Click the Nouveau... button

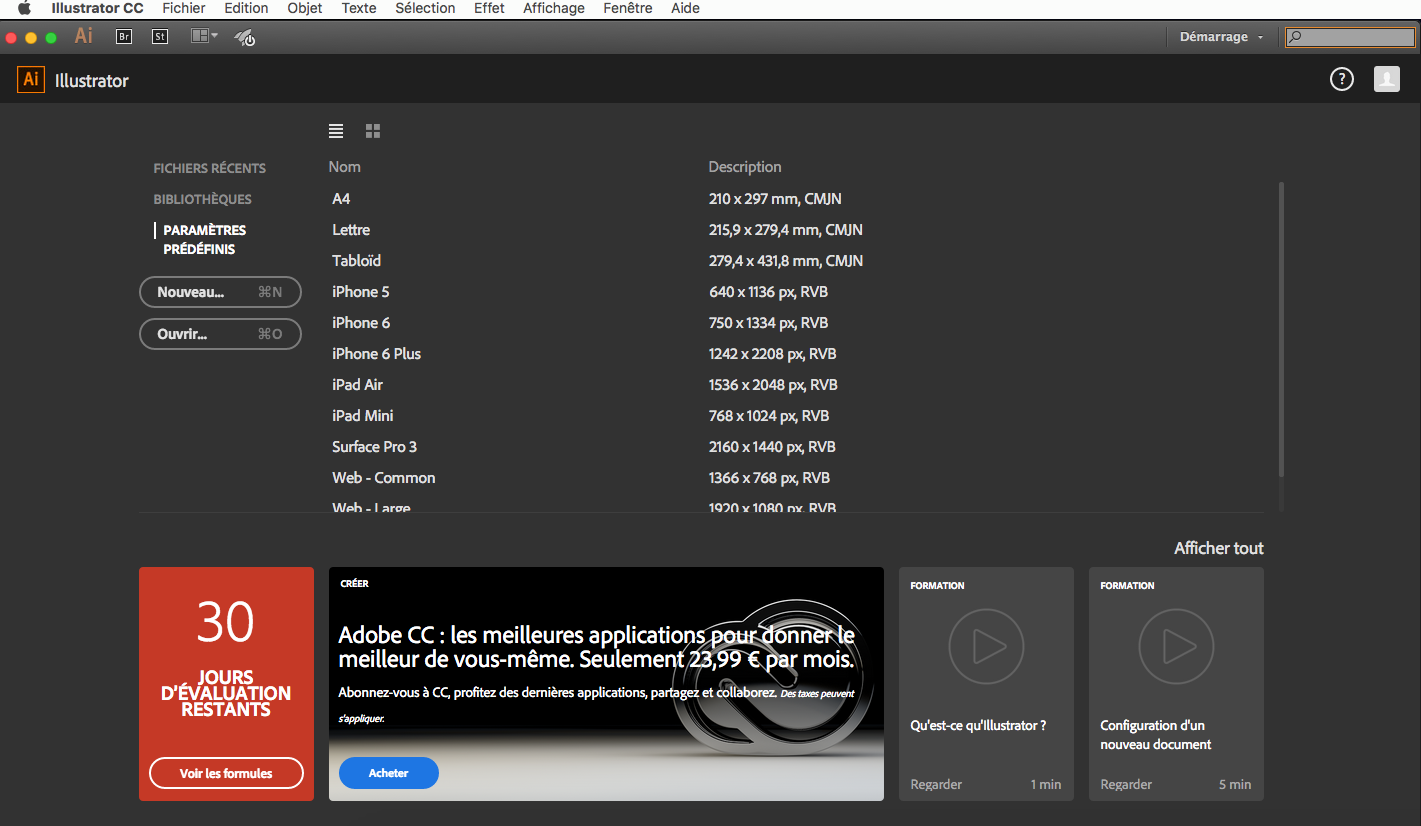click(x=220, y=292)
